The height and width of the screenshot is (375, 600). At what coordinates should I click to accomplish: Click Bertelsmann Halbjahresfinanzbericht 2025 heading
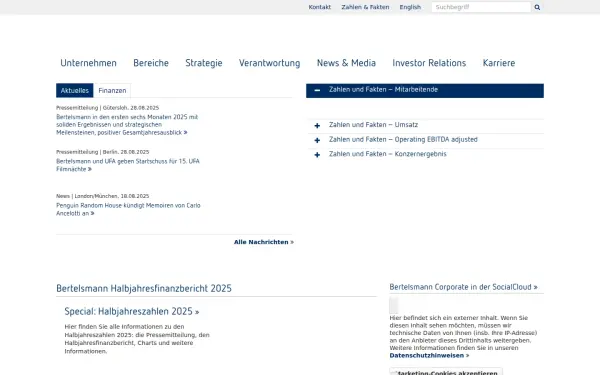coord(144,288)
